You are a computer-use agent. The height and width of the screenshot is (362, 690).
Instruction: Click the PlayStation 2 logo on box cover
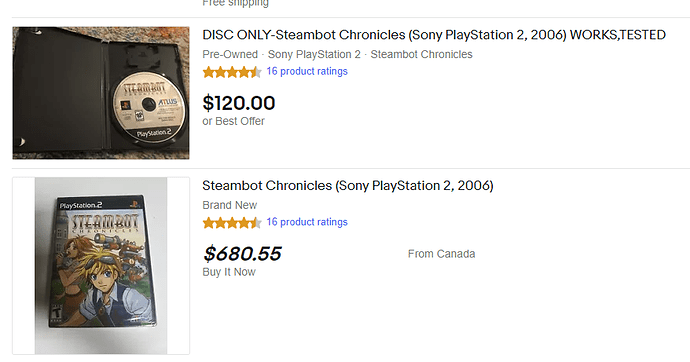(x=81, y=205)
